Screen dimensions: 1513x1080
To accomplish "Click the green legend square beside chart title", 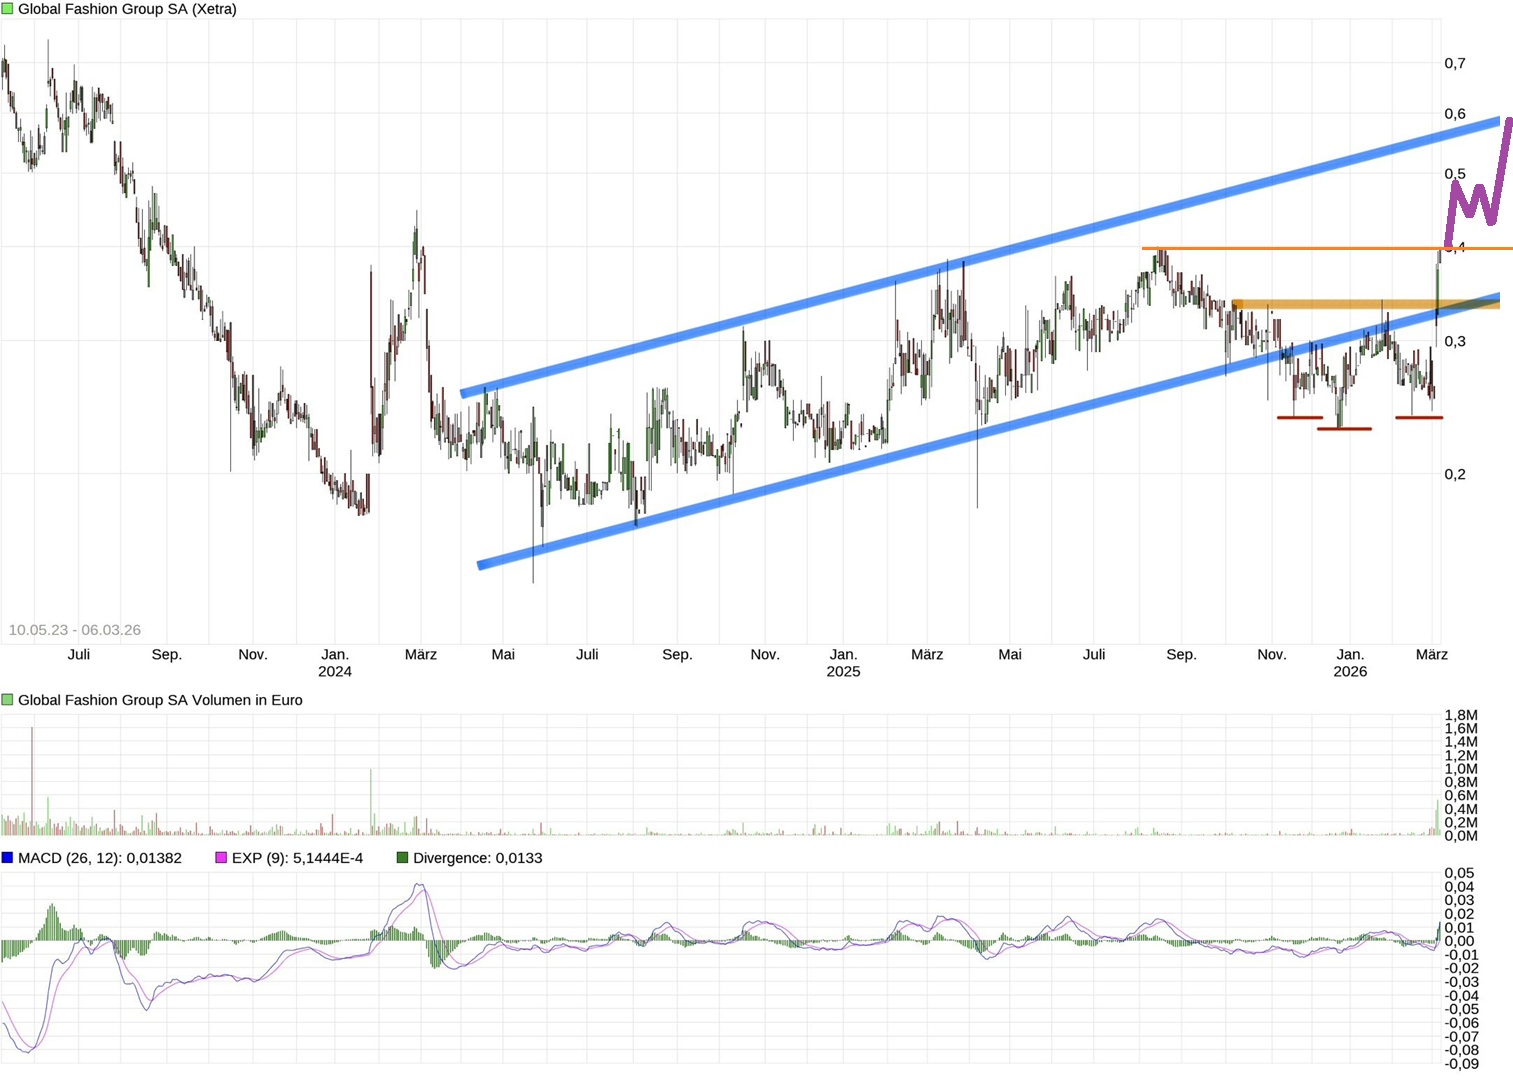I will point(8,9).
